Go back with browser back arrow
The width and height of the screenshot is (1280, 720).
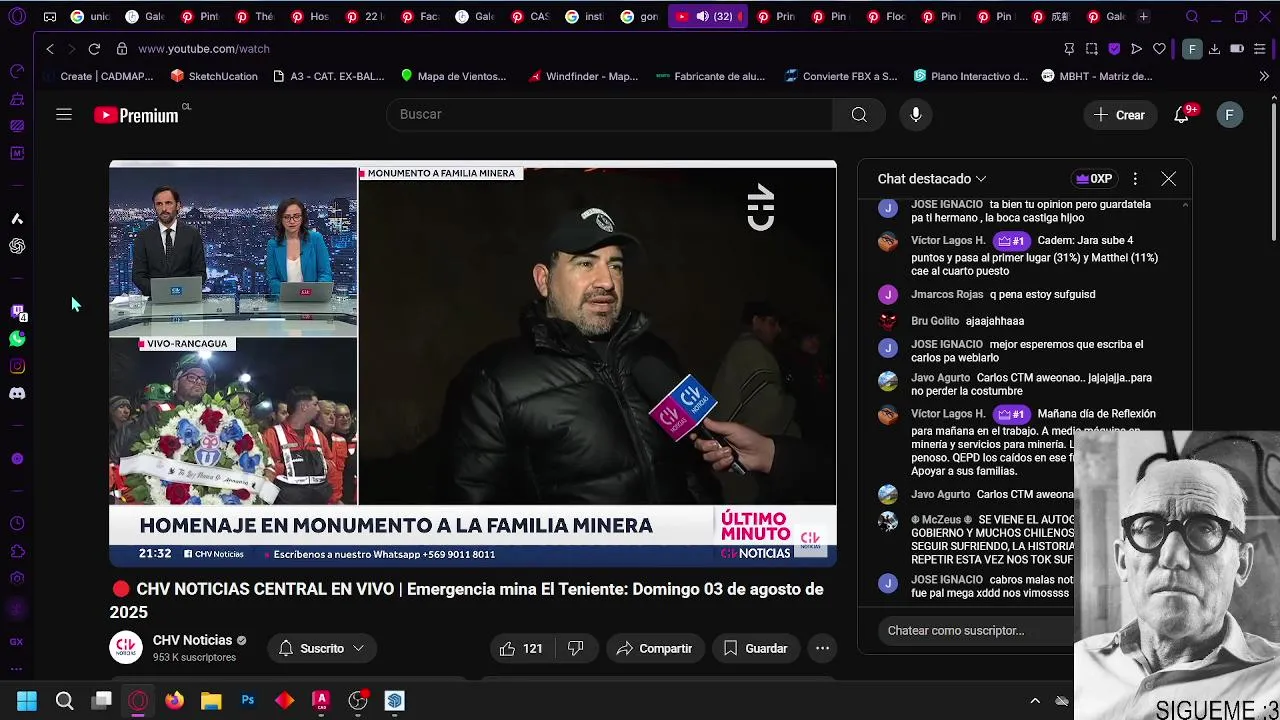pyautogui.click(x=50, y=48)
